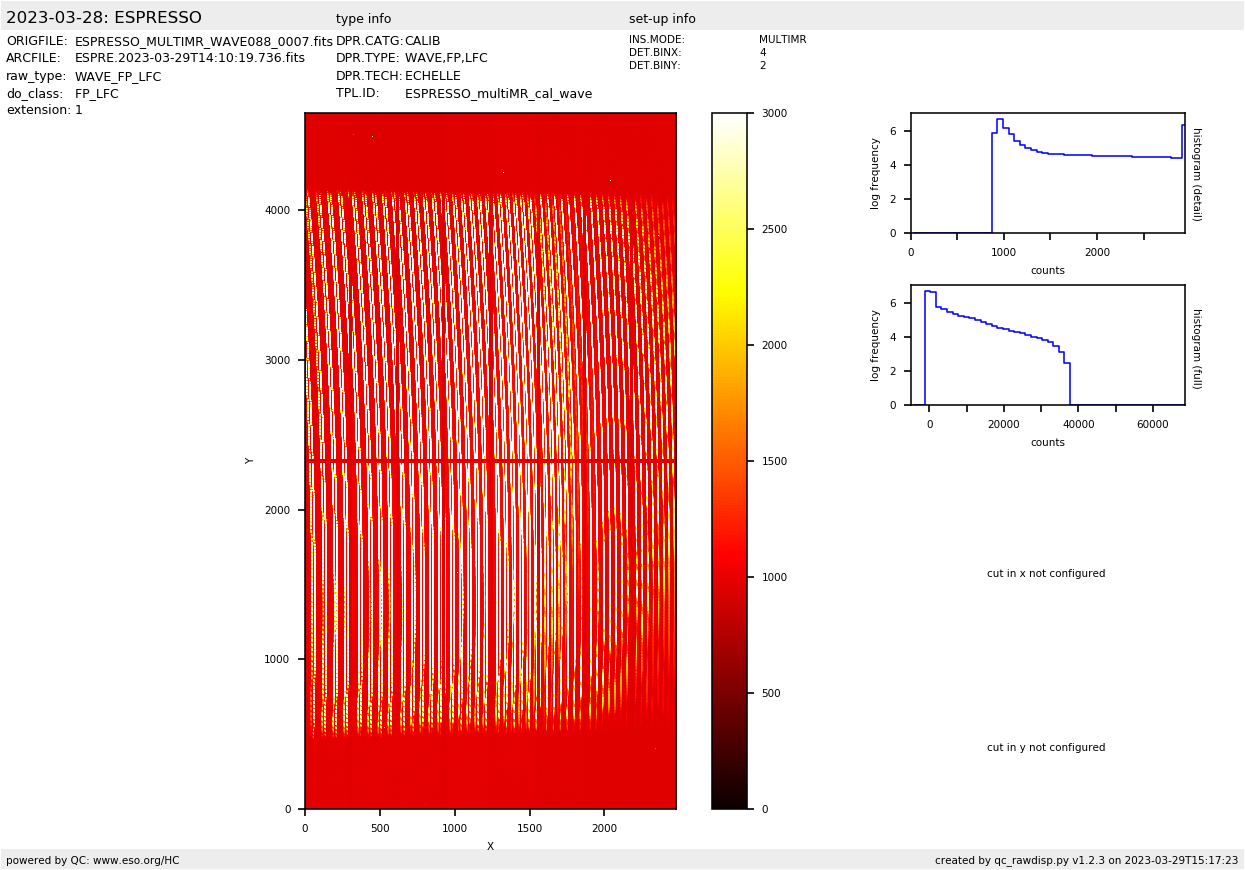This screenshot has height=870, width=1245.
Task: Click the 'type info' section header
Action: coord(363,19)
